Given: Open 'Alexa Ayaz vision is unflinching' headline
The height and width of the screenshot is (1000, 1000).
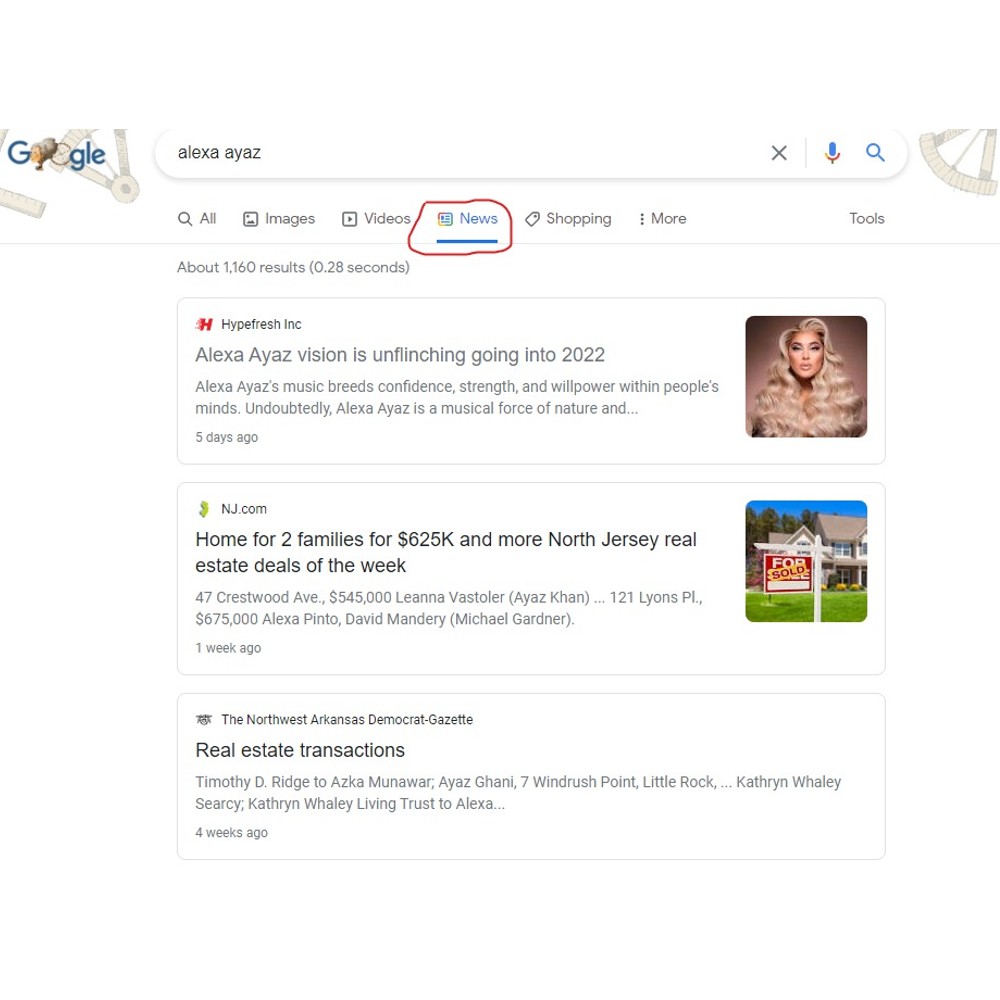Looking at the screenshot, I should [400, 355].
